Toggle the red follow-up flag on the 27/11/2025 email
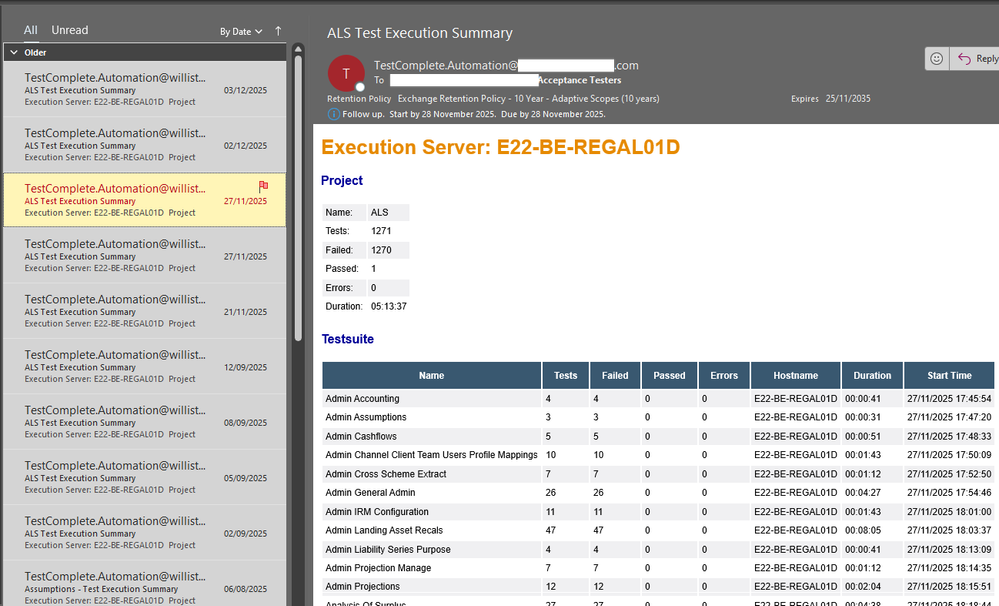999x606 pixels. [x=264, y=186]
